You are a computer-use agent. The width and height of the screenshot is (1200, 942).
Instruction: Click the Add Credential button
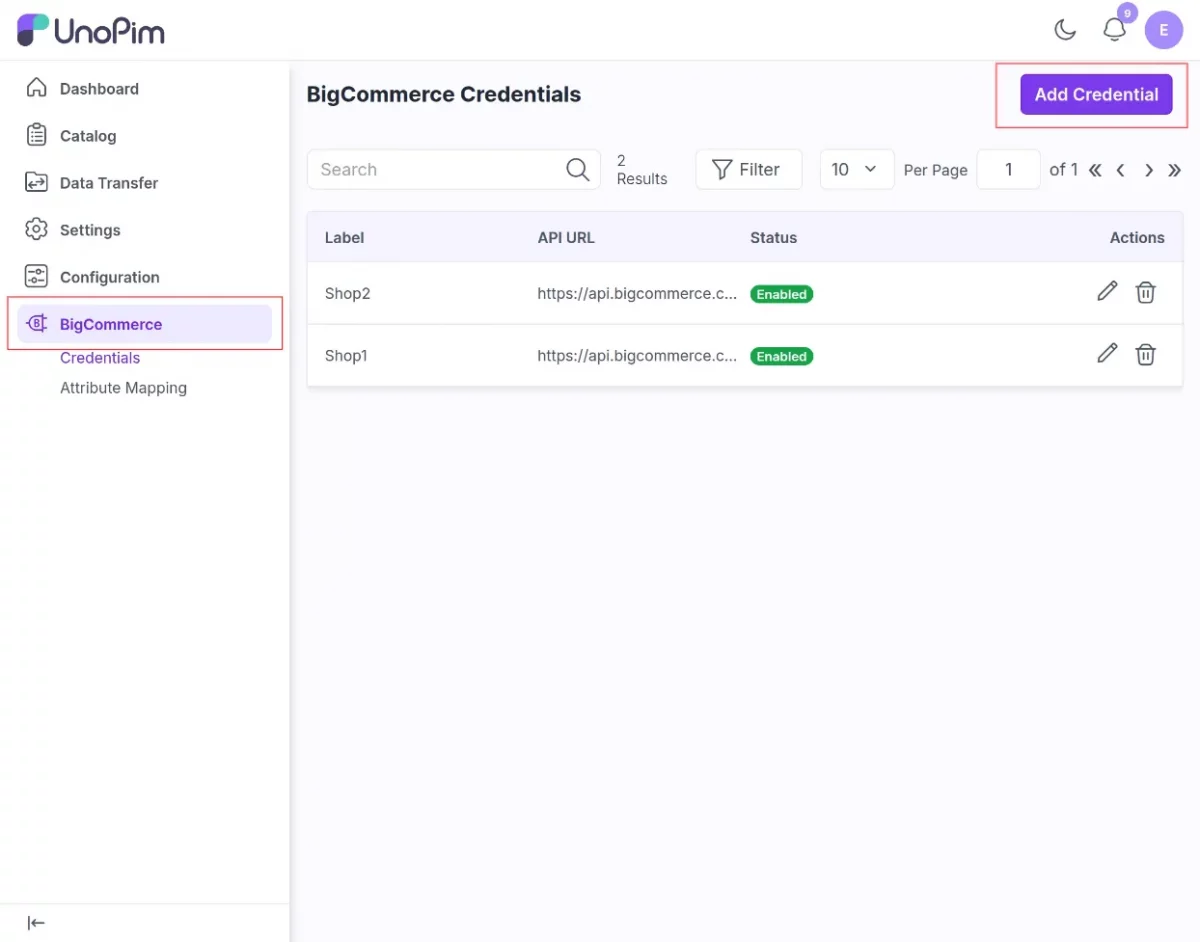coord(1096,94)
